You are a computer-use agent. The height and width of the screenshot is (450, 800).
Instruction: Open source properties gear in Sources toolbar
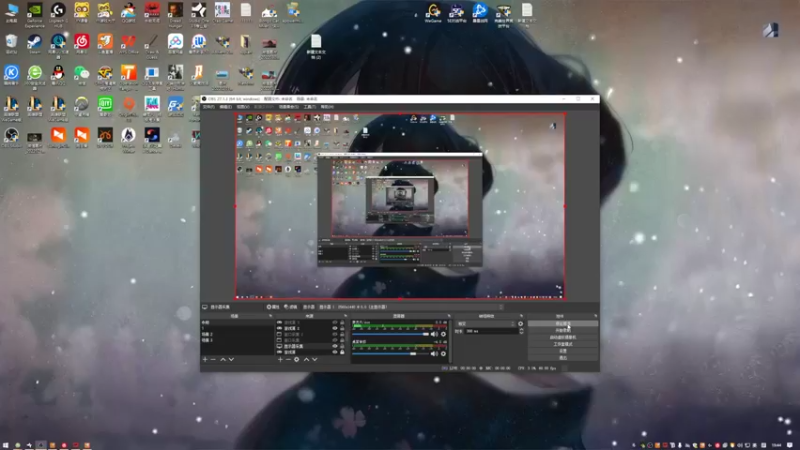point(297,360)
